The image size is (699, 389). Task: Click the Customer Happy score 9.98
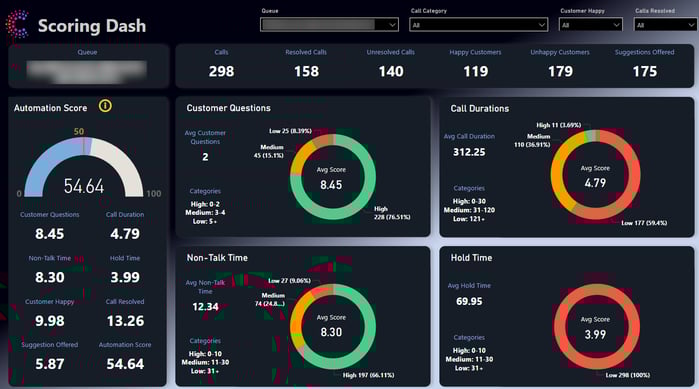pyautogui.click(x=49, y=321)
